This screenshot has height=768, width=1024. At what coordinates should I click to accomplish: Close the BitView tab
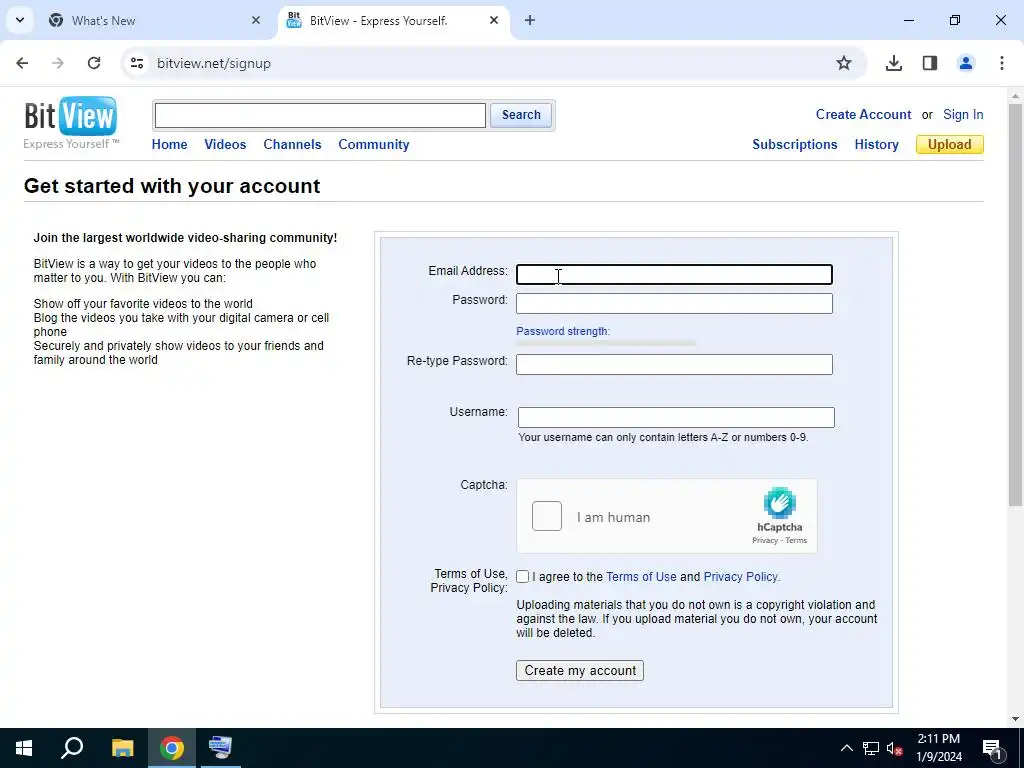tap(494, 20)
